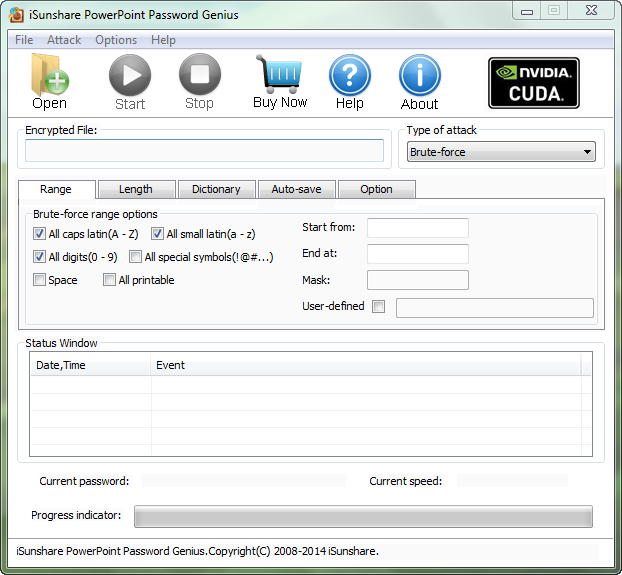Click the Stop icon in toolbar

200,75
